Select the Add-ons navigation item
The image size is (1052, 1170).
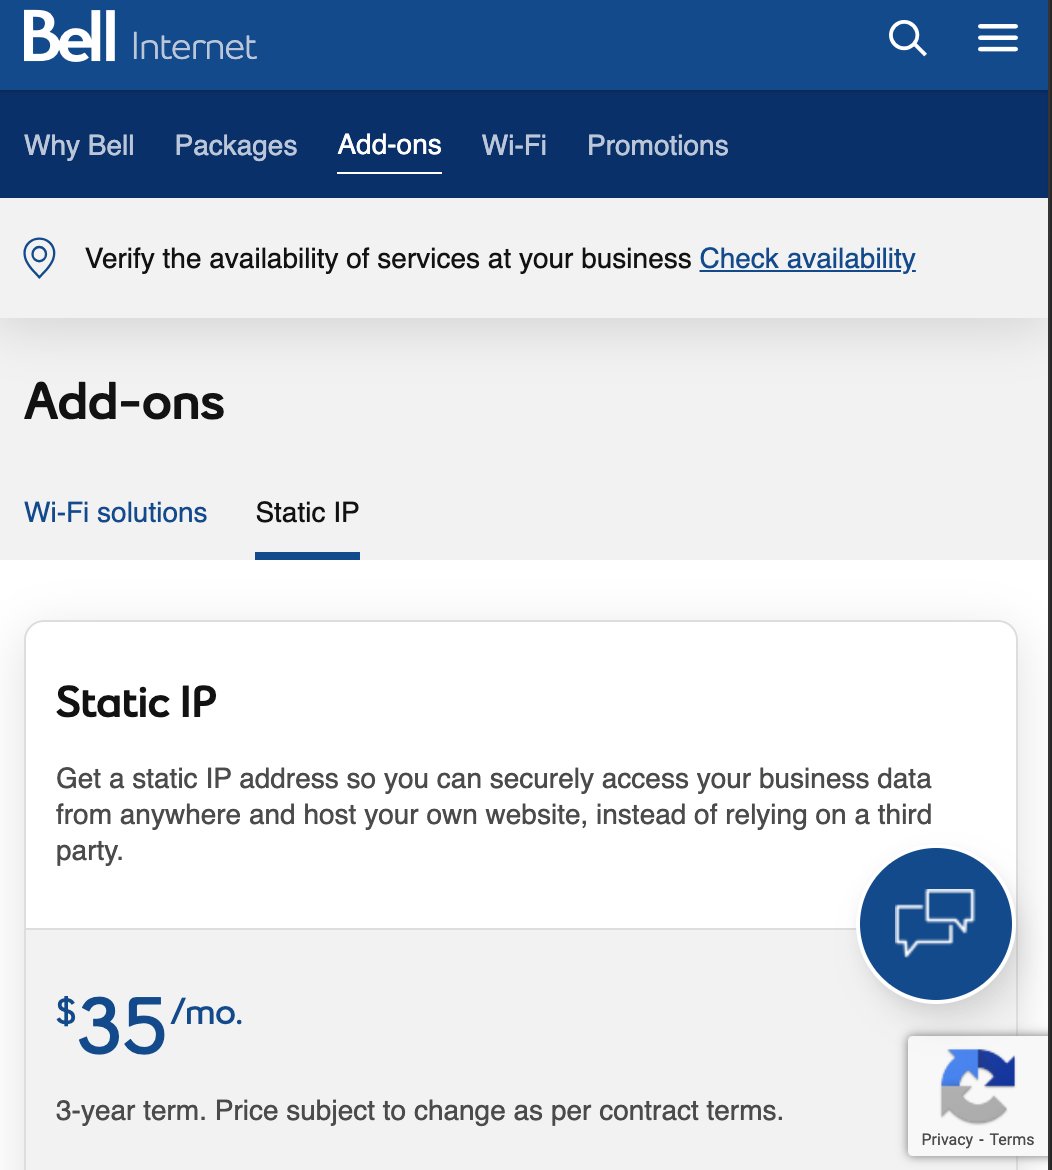coord(389,145)
